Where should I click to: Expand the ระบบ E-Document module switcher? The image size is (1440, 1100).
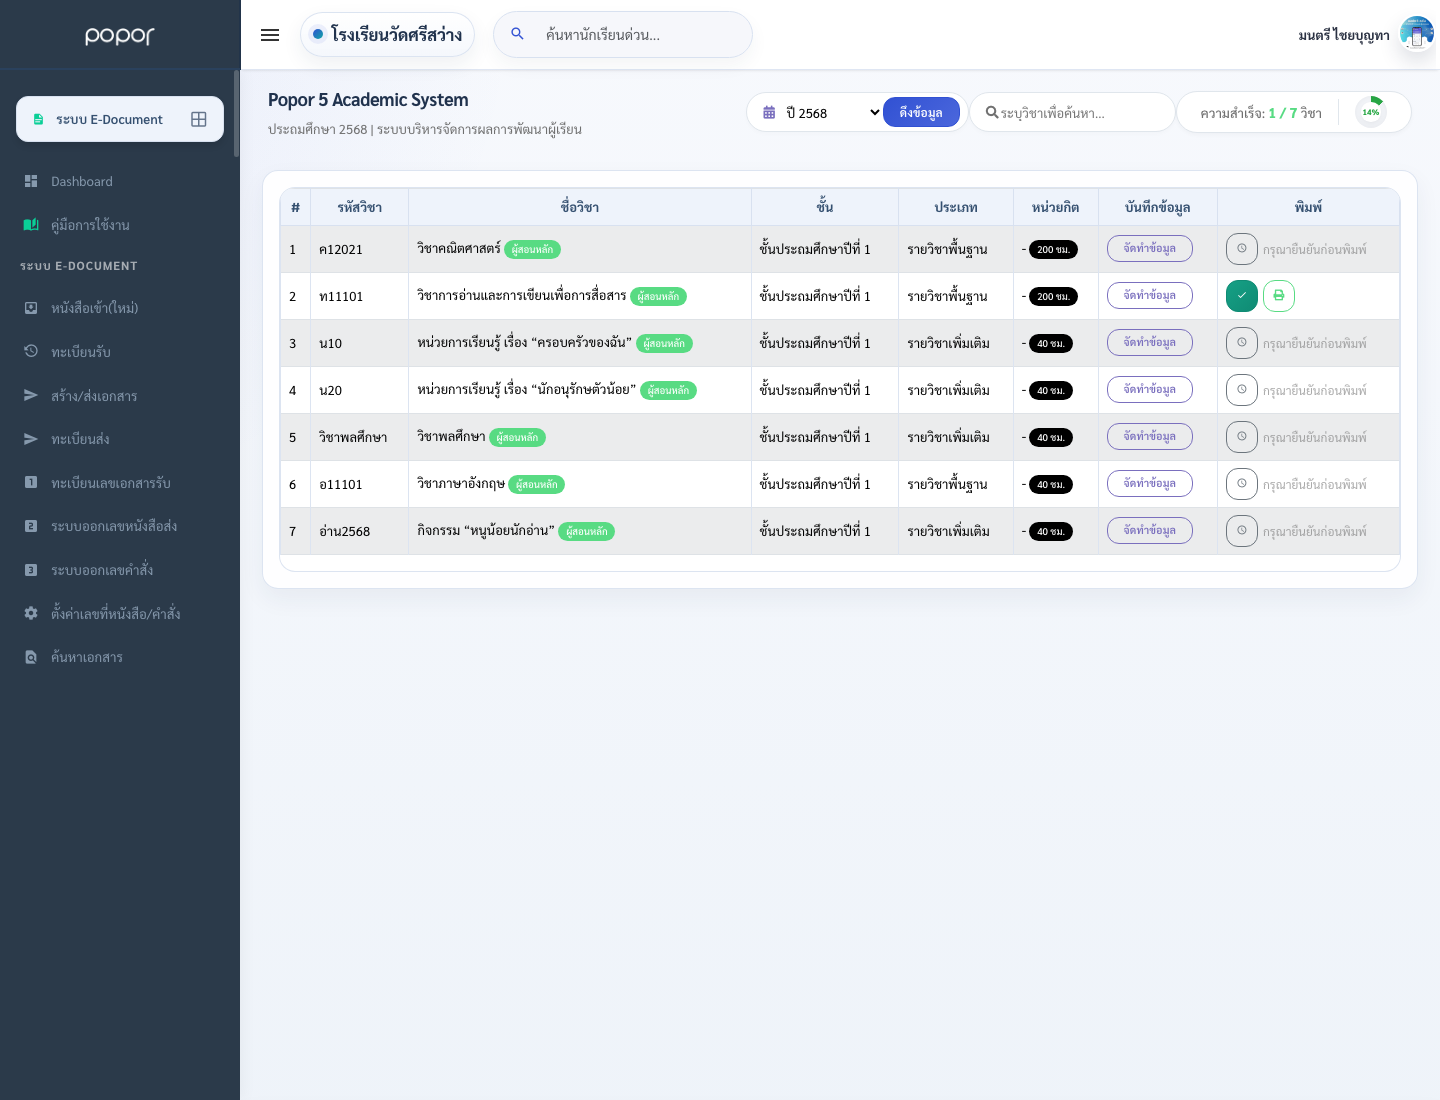[x=120, y=119]
